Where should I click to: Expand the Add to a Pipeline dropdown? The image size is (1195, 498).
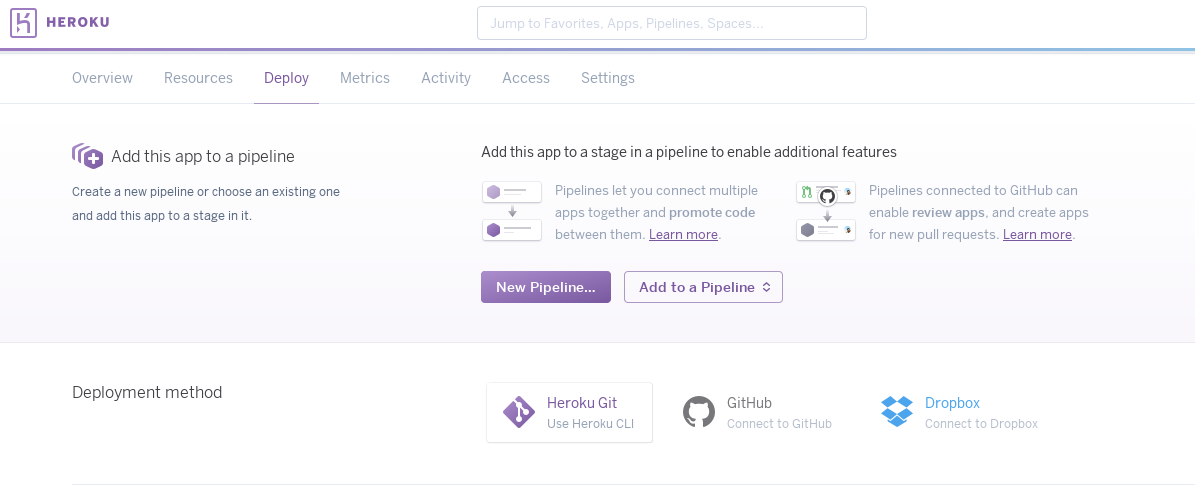tap(703, 288)
